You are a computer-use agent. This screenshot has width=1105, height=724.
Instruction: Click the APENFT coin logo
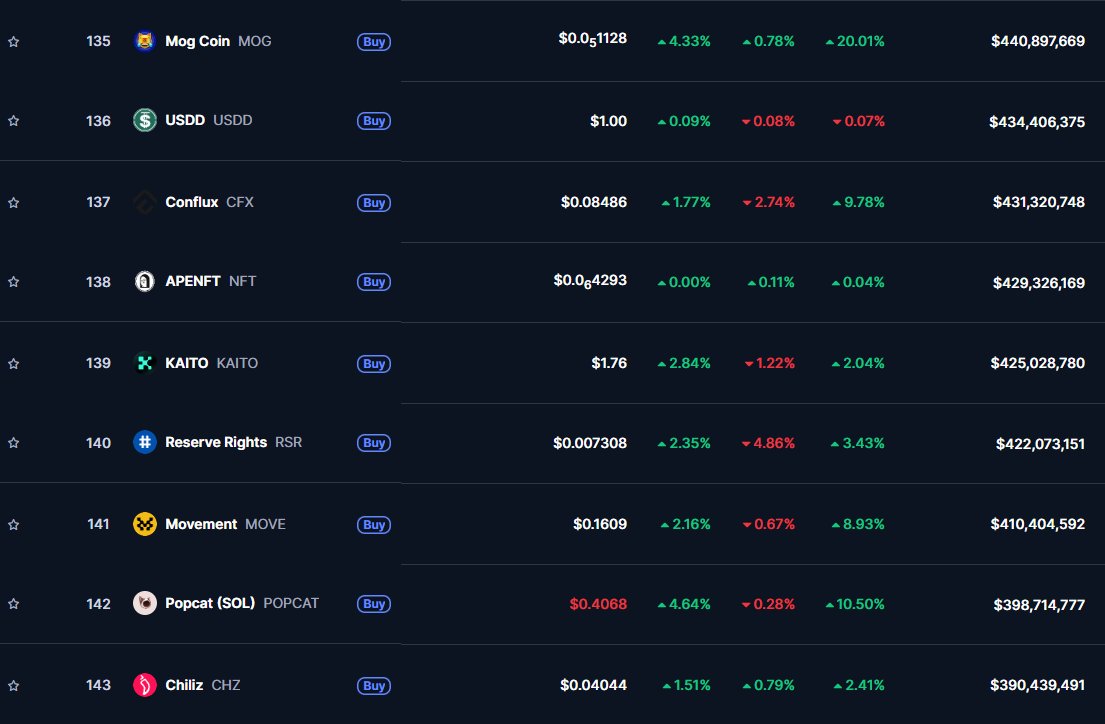144,281
